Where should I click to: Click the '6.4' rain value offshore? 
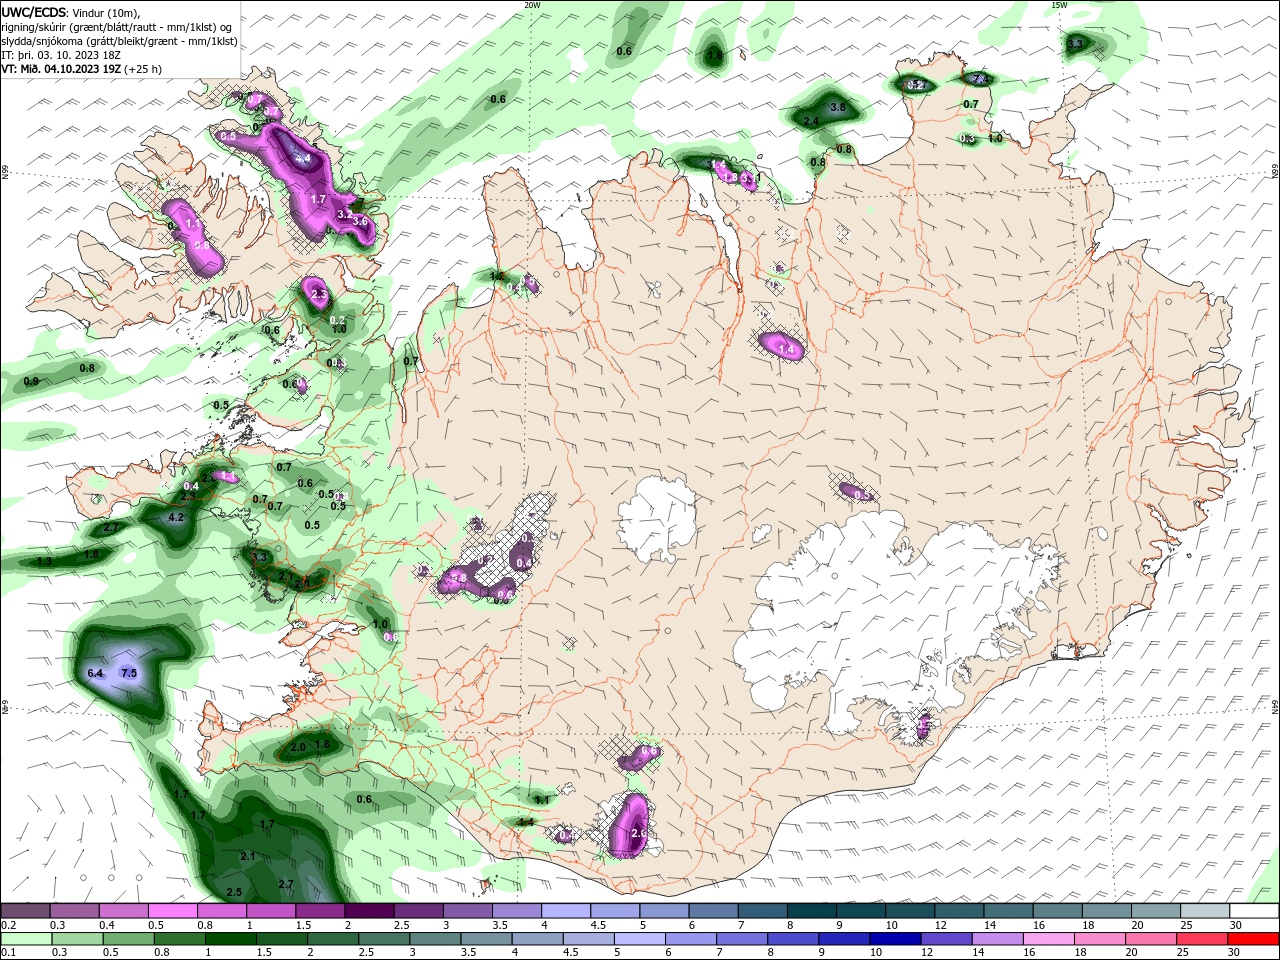click(x=96, y=673)
